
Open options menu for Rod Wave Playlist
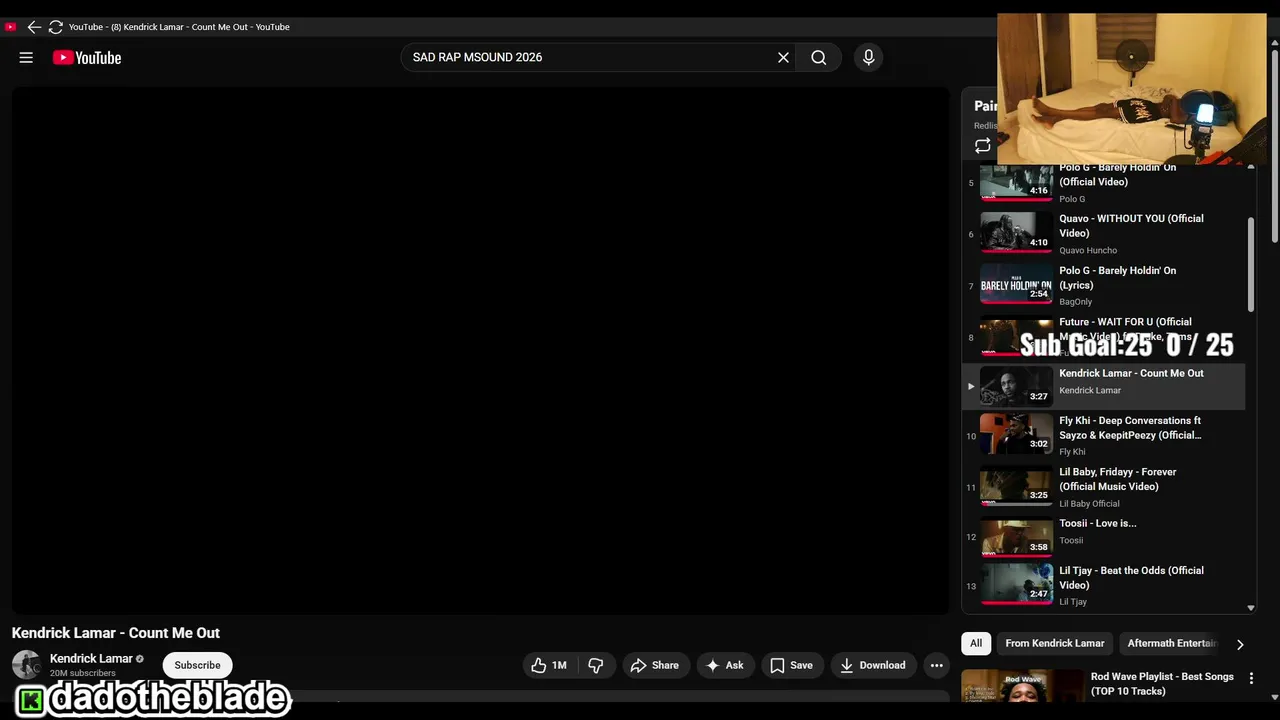click(x=1251, y=678)
